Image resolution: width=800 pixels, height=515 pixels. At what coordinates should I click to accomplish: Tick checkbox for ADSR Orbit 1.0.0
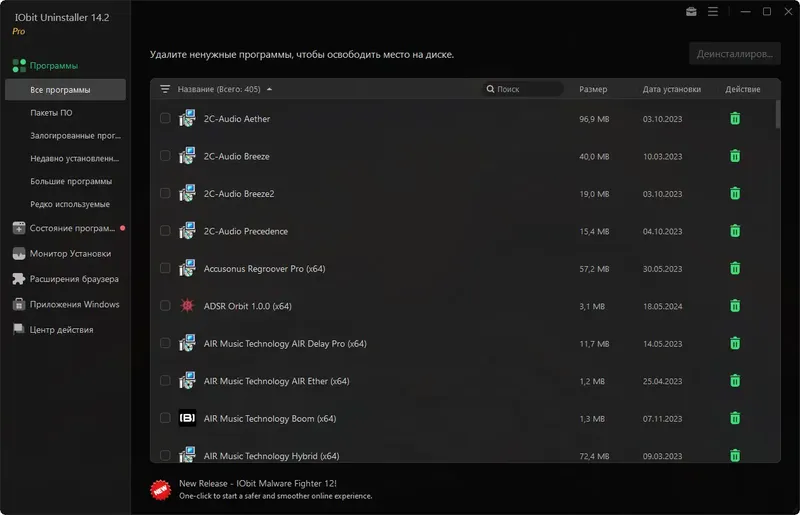[165, 305]
